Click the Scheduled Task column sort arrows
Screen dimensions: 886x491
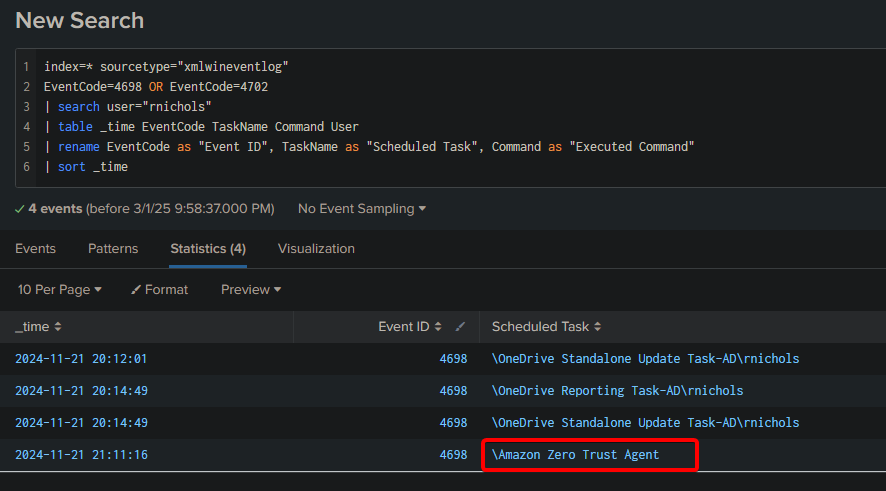point(597,327)
